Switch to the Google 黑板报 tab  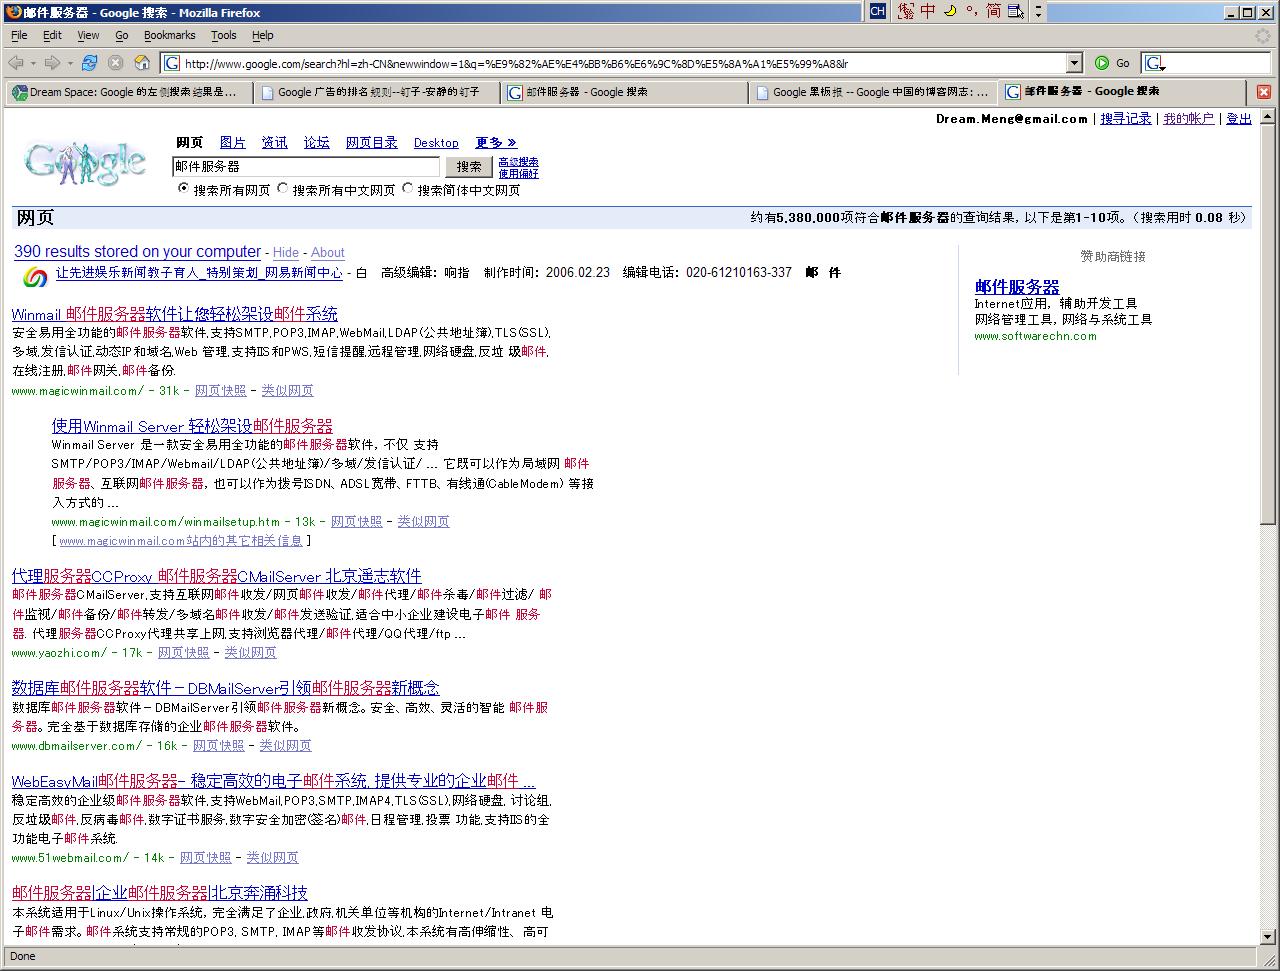[x=872, y=92]
